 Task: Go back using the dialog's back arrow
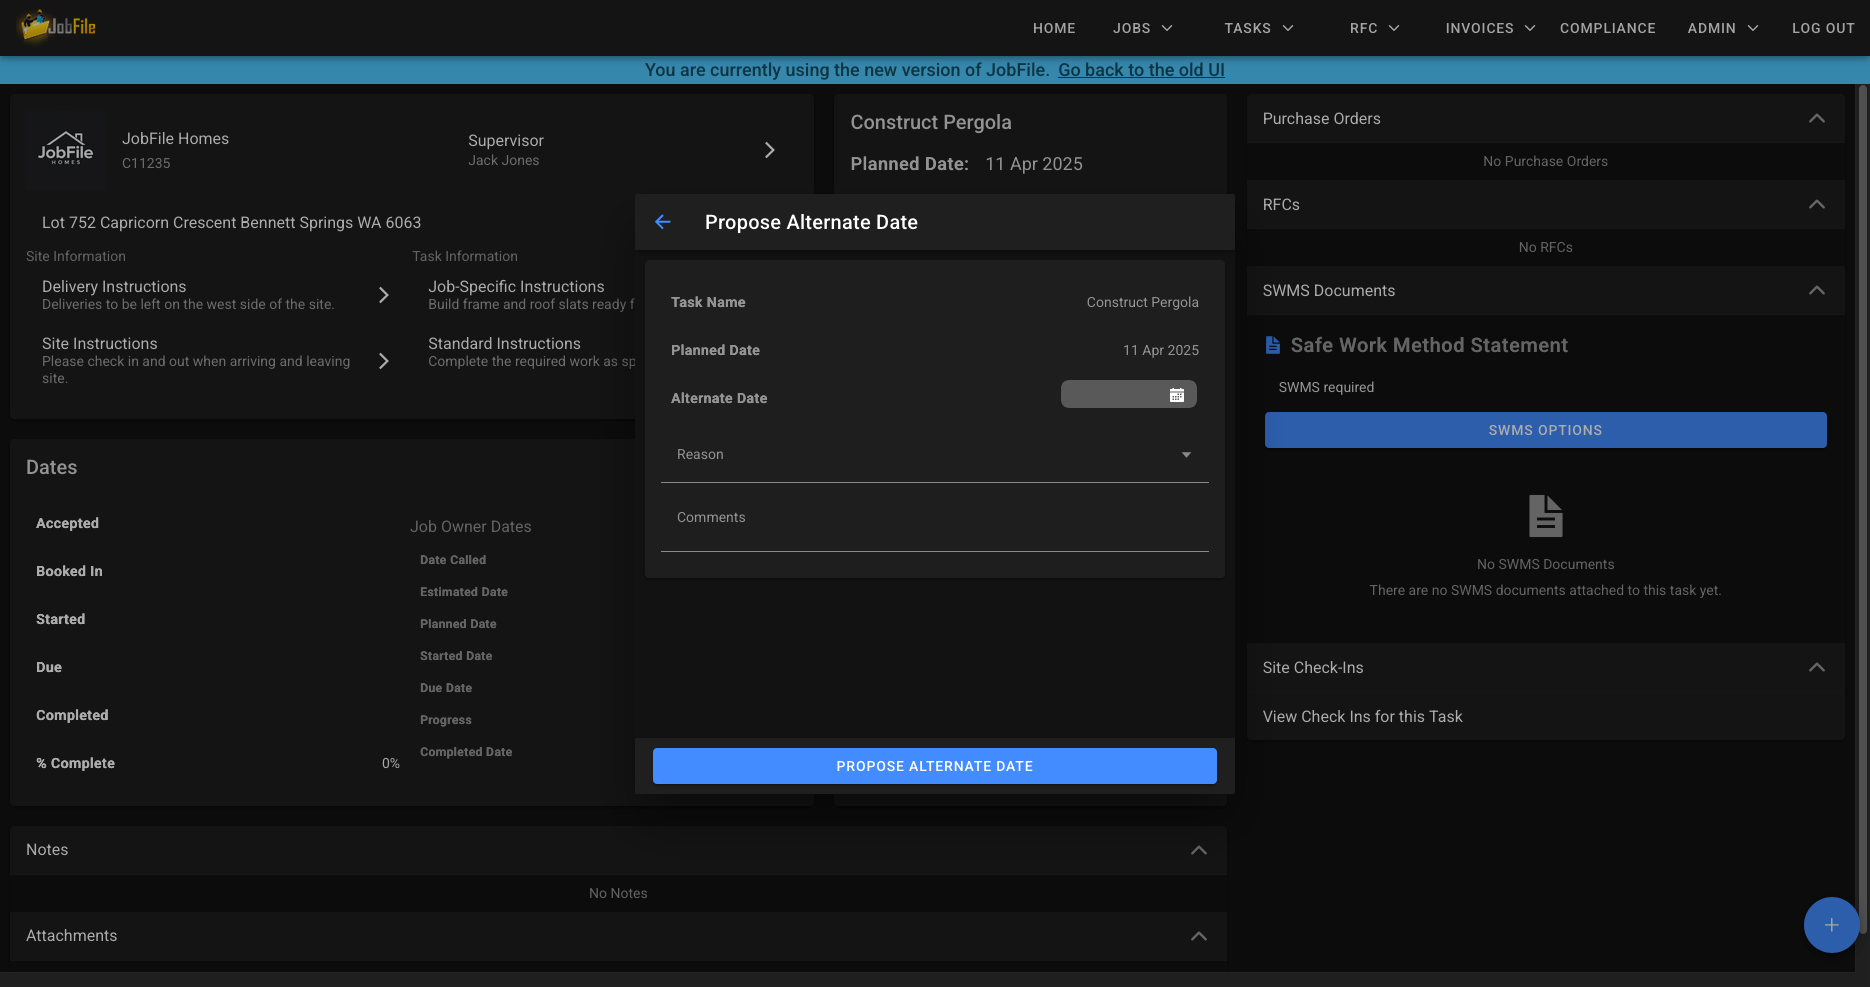click(x=663, y=222)
